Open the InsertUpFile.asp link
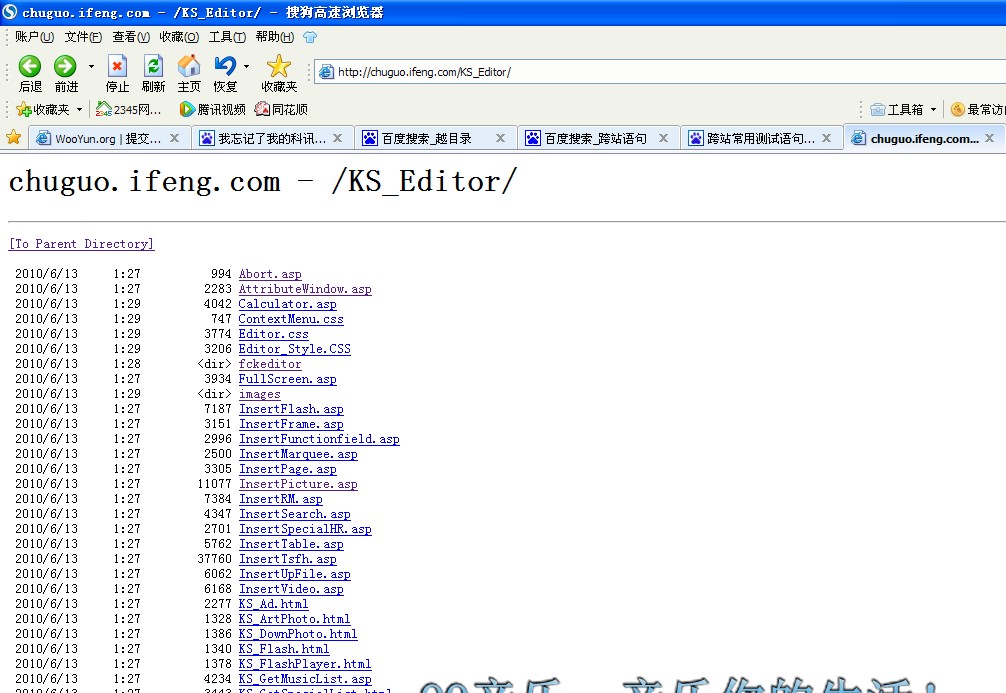 (x=295, y=574)
